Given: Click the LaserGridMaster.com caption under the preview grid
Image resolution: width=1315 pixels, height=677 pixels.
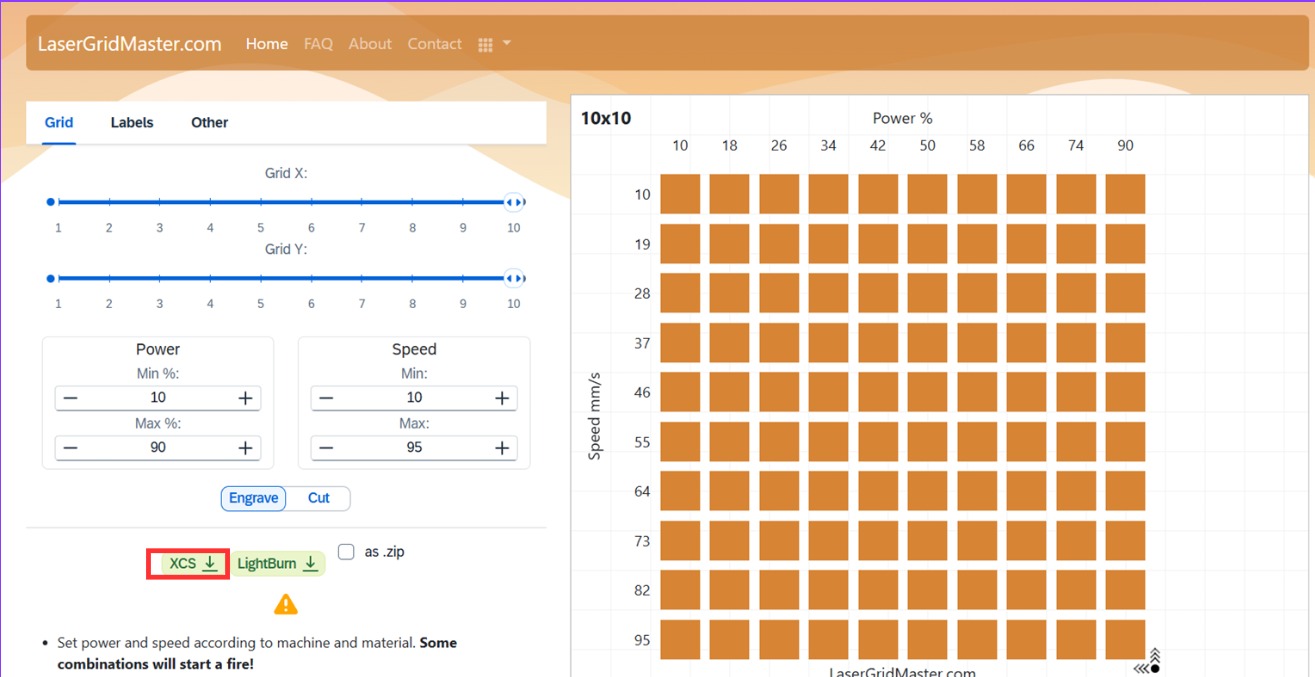Looking at the screenshot, I should 902,671.
